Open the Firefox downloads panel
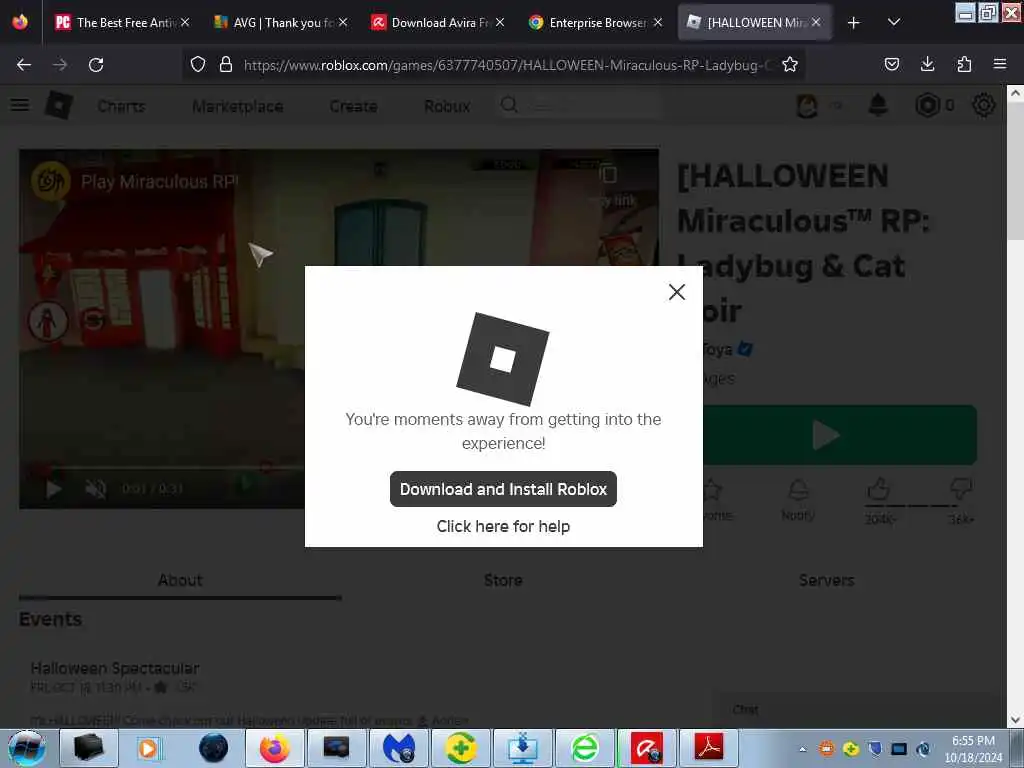The image size is (1024, 768). tap(927, 65)
